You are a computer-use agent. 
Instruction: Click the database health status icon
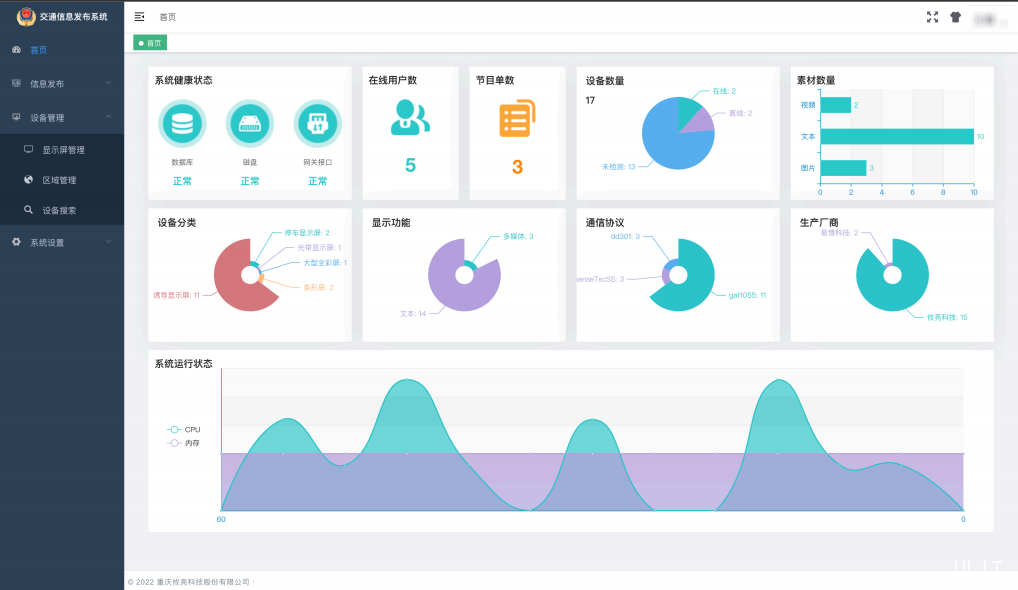point(182,124)
